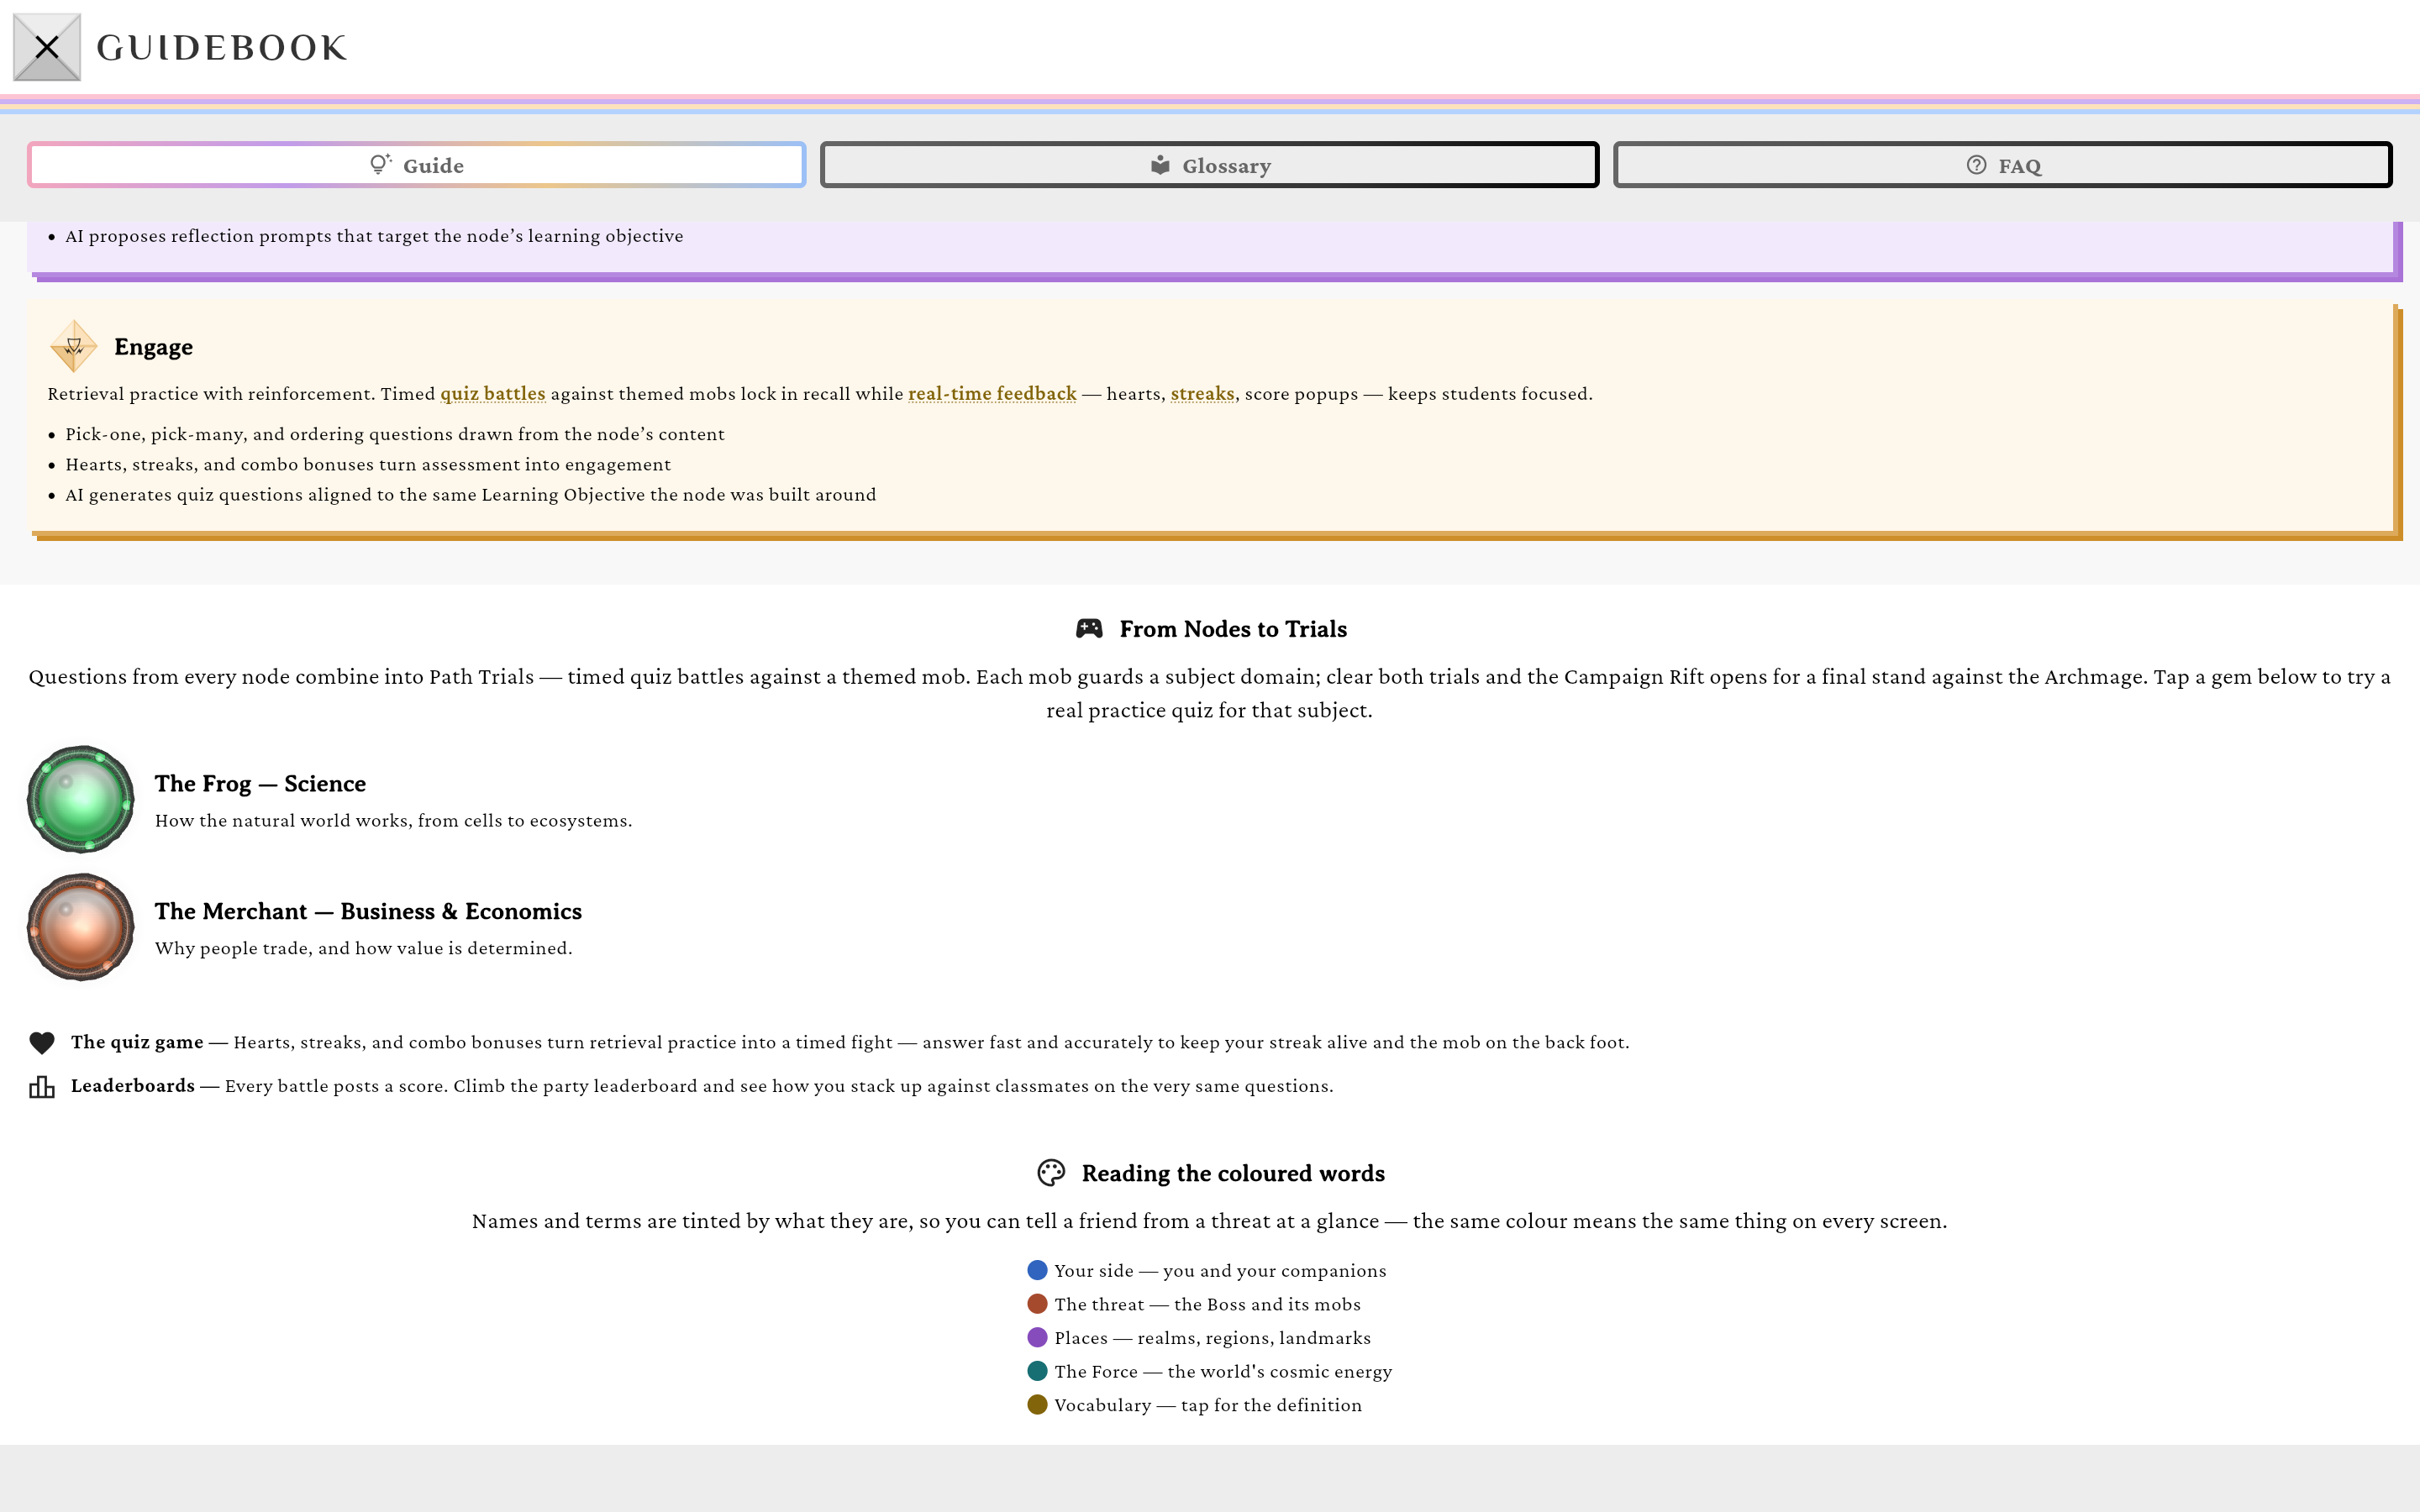Tap the green Frog Science gem
This screenshot has height=1512, width=2420.
(x=80, y=799)
